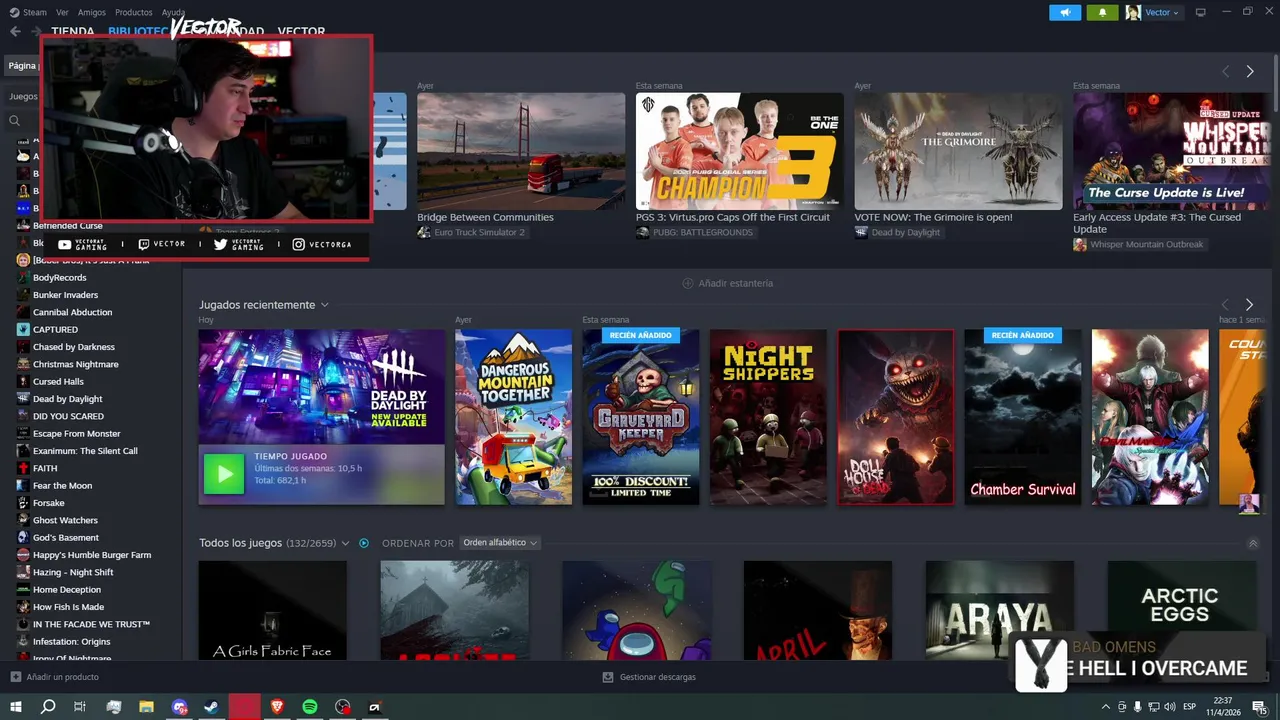Open Windows taskbar search
1280x720 pixels.
pyautogui.click(x=48, y=707)
